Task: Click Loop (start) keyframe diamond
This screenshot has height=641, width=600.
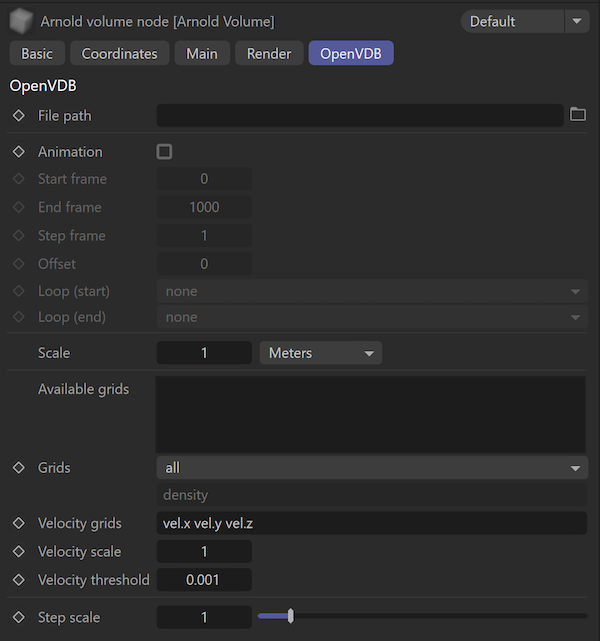Action: tap(19, 291)
